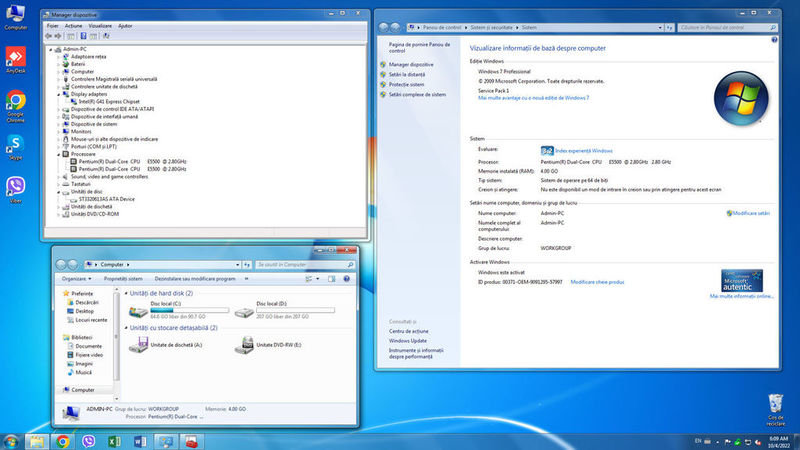
Task: Open Windows Update link in System window
Action: pyautogui.click(x=408, y=341)
